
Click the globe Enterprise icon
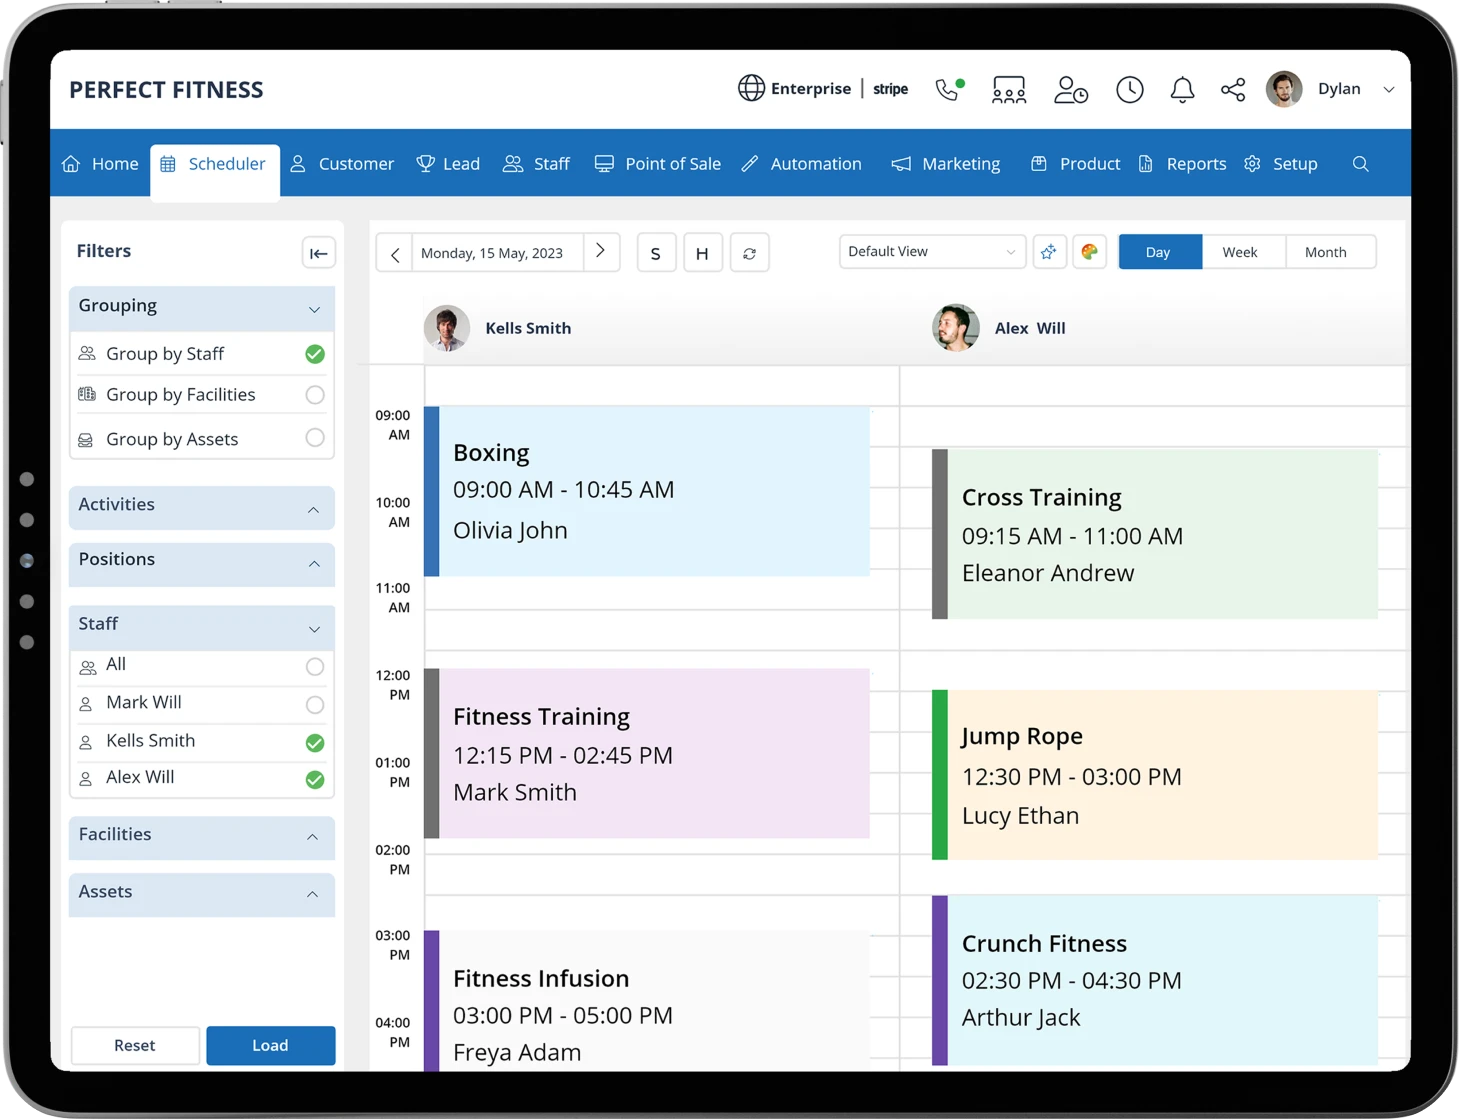751,88
